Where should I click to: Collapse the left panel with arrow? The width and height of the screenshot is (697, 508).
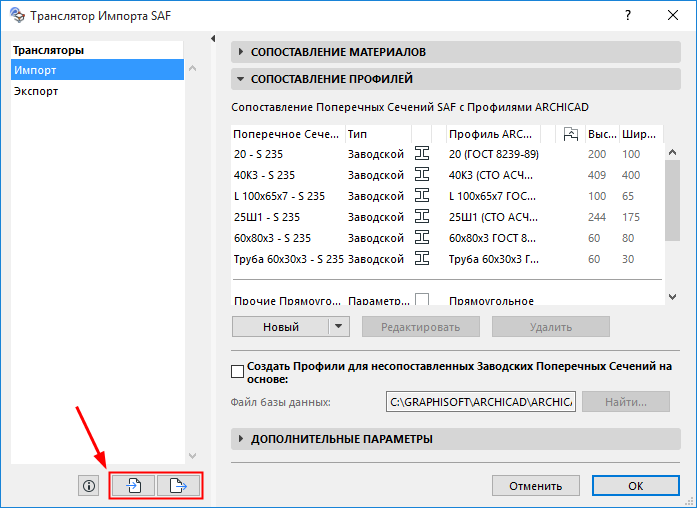pos(213,39)
